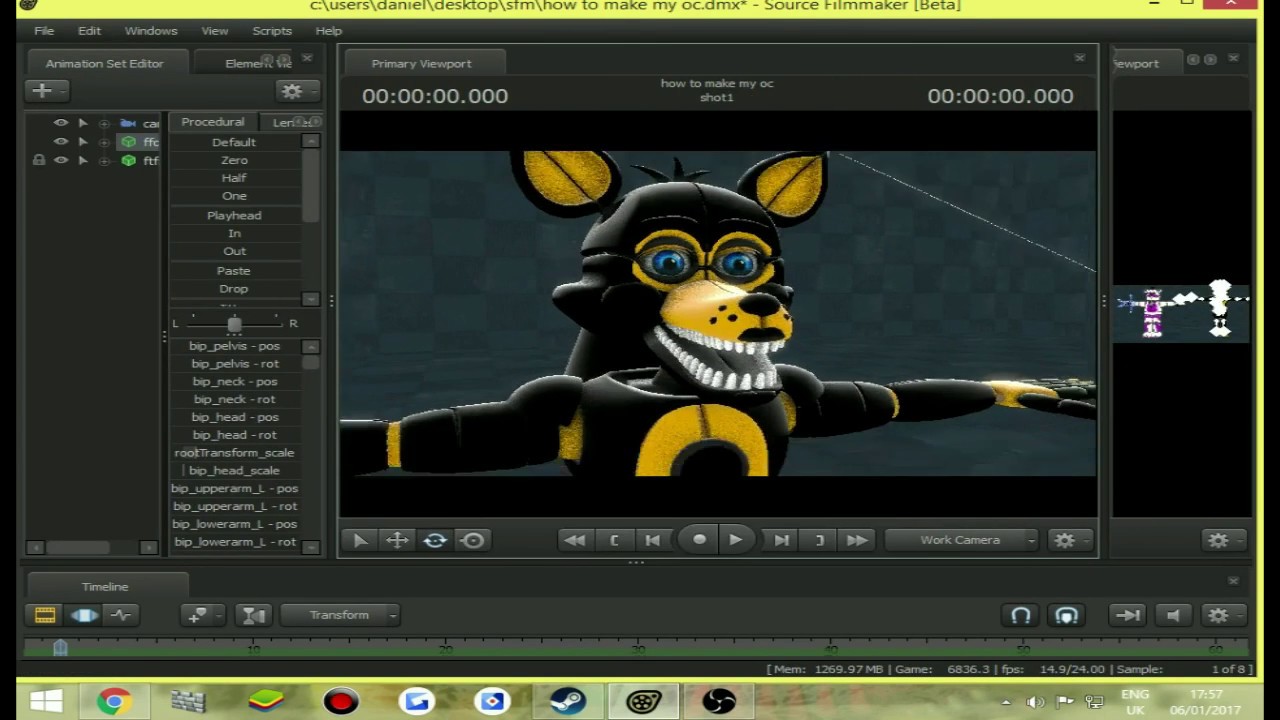This screenshot has height=720, width=1280.
Task: Apply the Drop procedural preset
Action: tap(234, 289)
